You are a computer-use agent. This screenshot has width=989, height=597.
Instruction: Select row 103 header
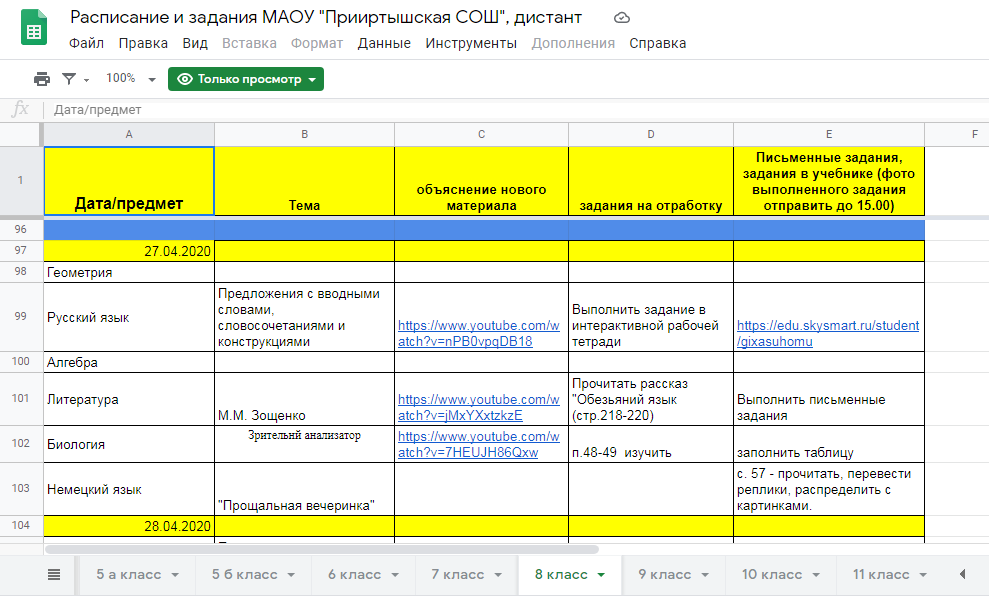pyautogui.click(x=21, y=489)
